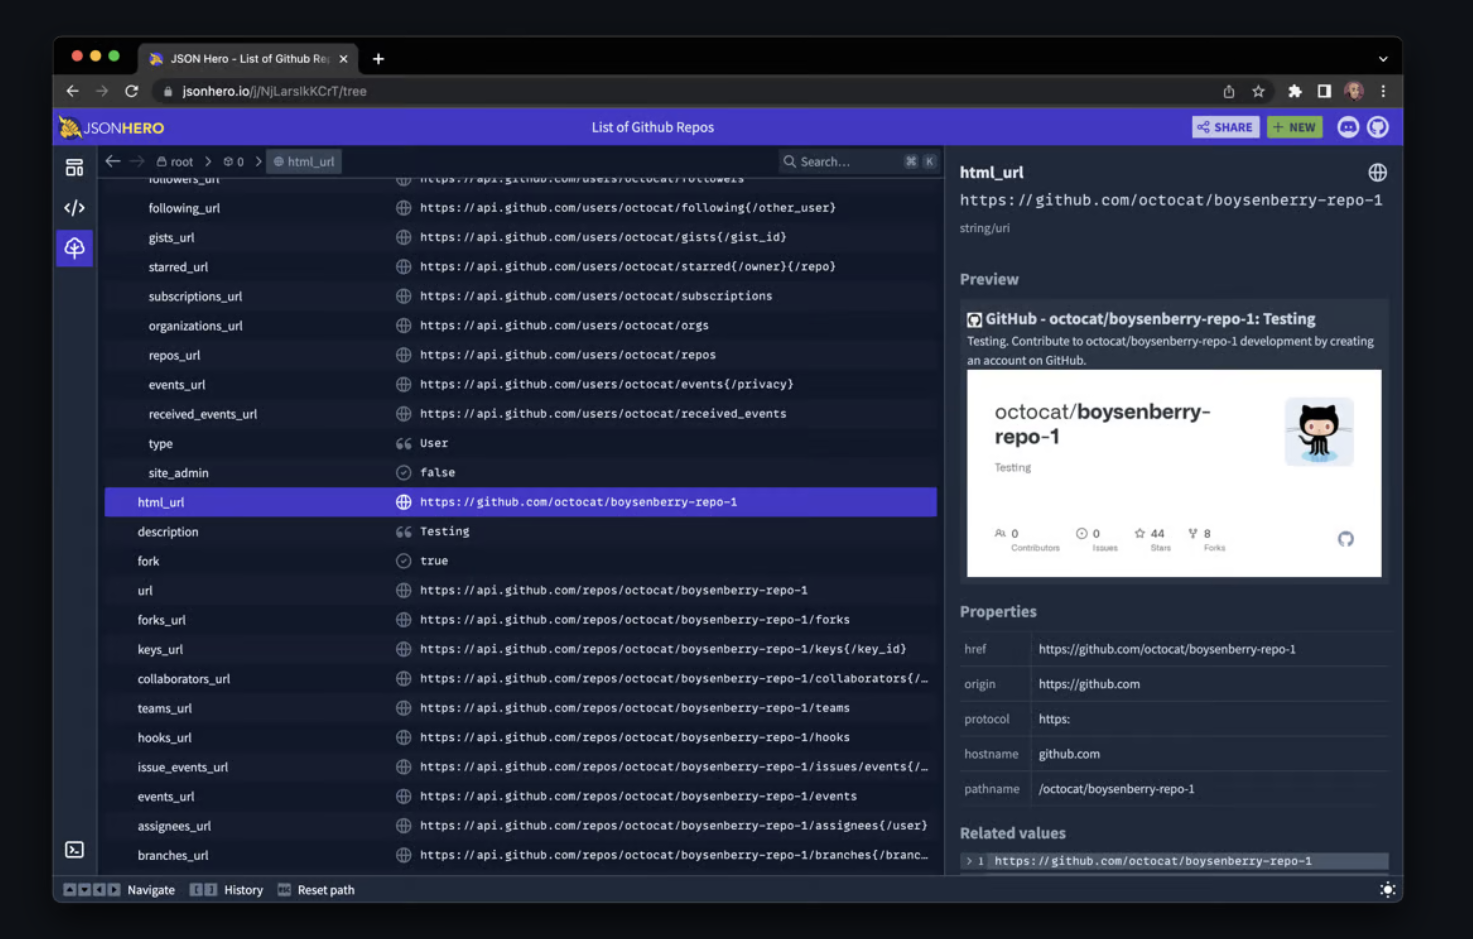
Task: Click the GitHub preview title link
Action: 1150,319
